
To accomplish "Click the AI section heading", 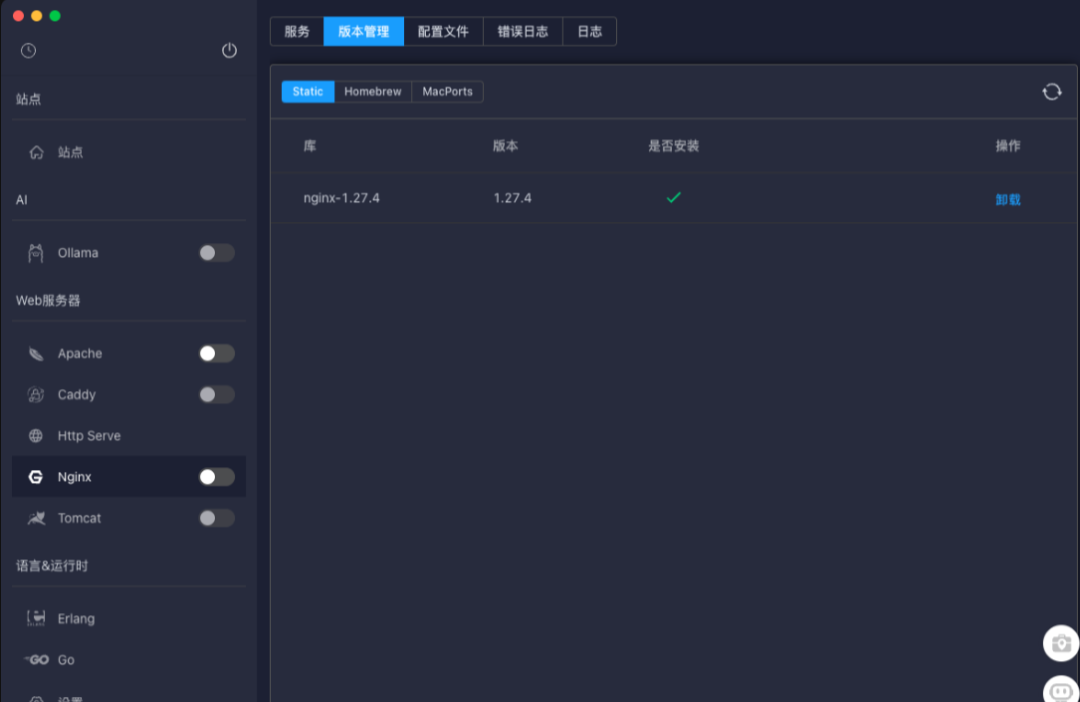I will pos(22,200).
